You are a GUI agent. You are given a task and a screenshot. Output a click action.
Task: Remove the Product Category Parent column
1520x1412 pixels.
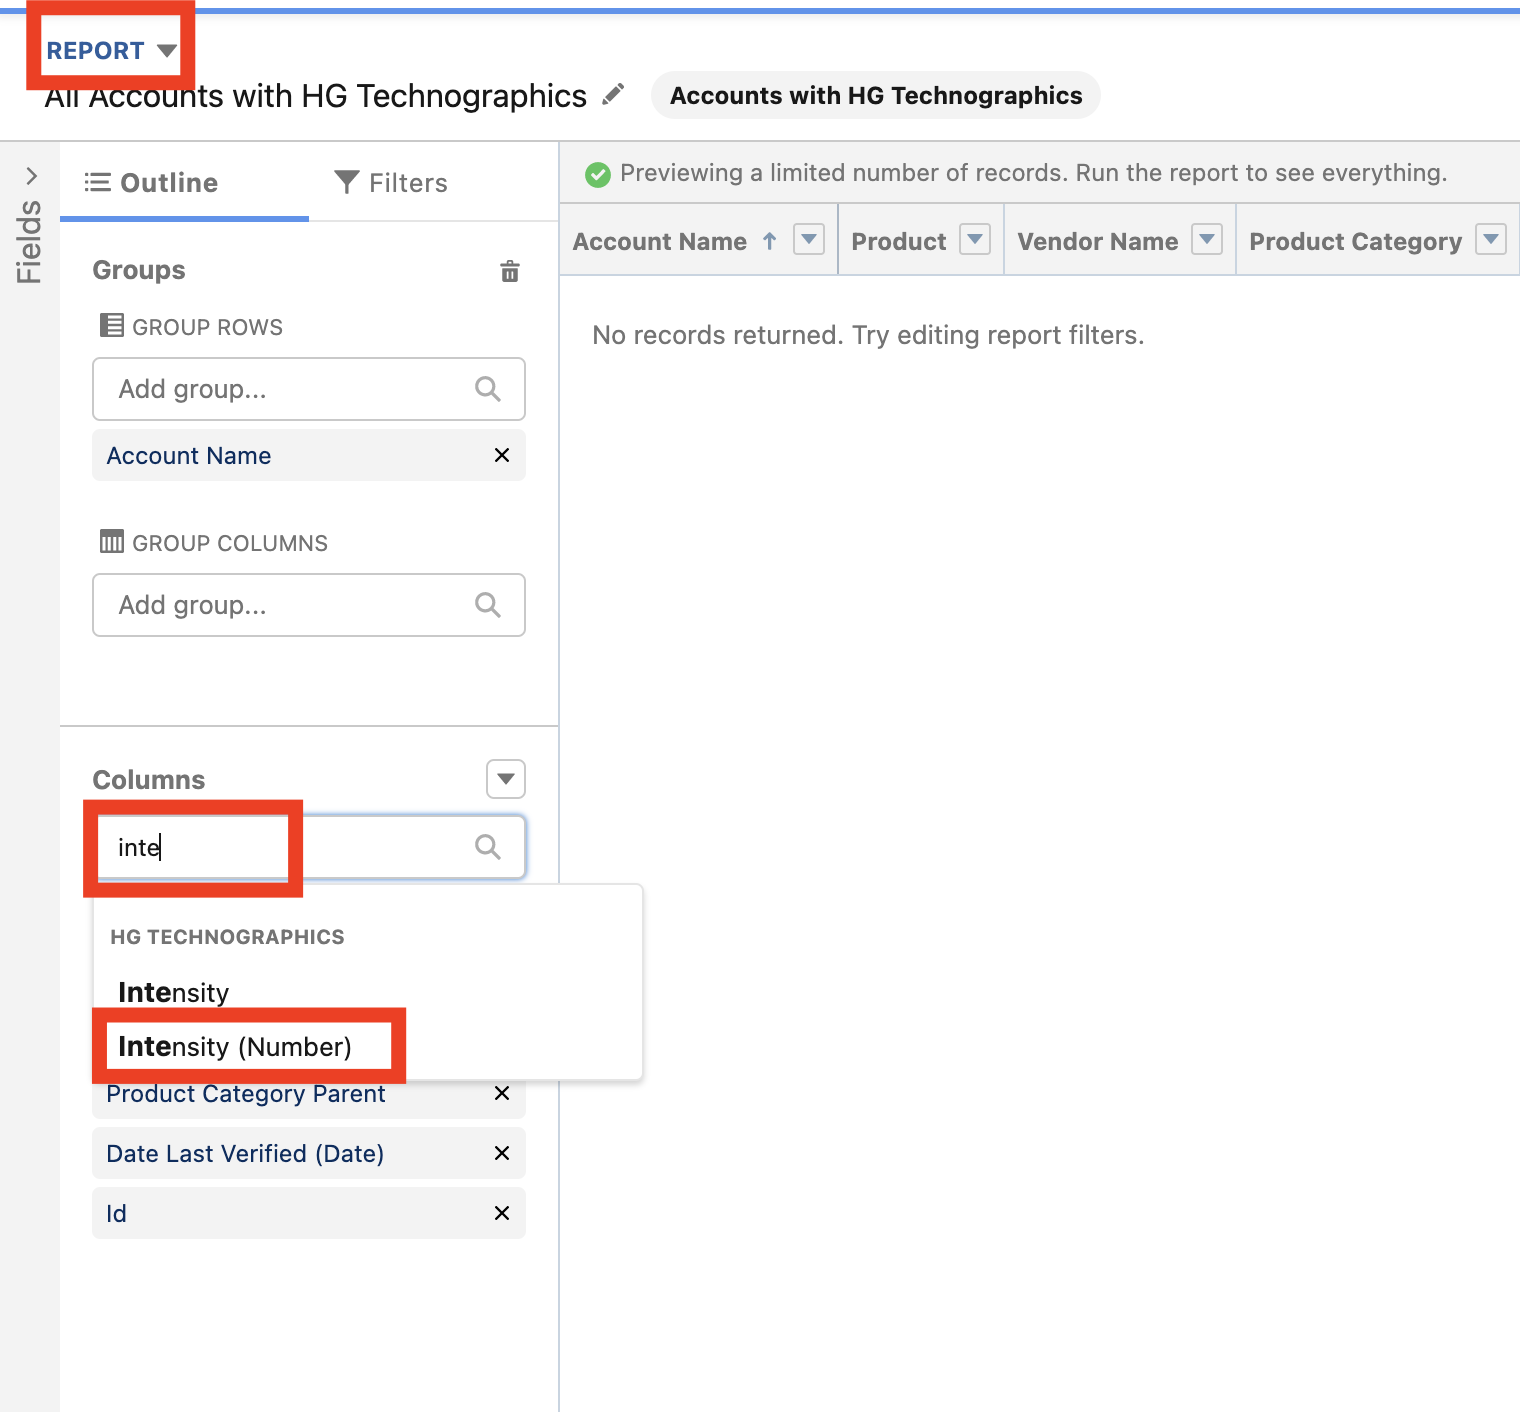point(502,1093)
